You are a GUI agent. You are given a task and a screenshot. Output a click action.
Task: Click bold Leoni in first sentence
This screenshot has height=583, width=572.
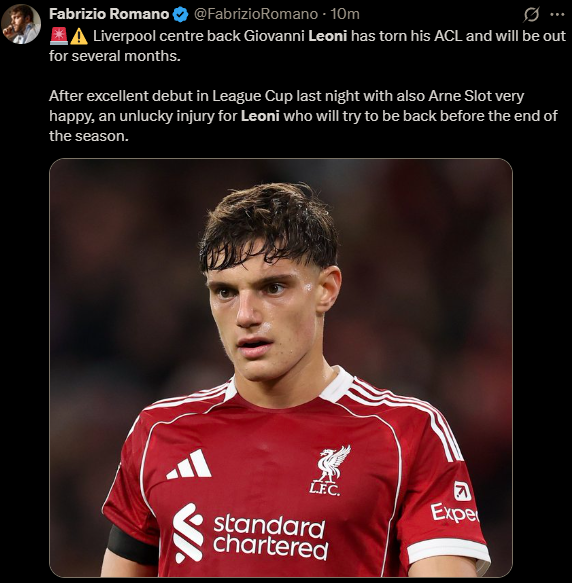point(328,36)
